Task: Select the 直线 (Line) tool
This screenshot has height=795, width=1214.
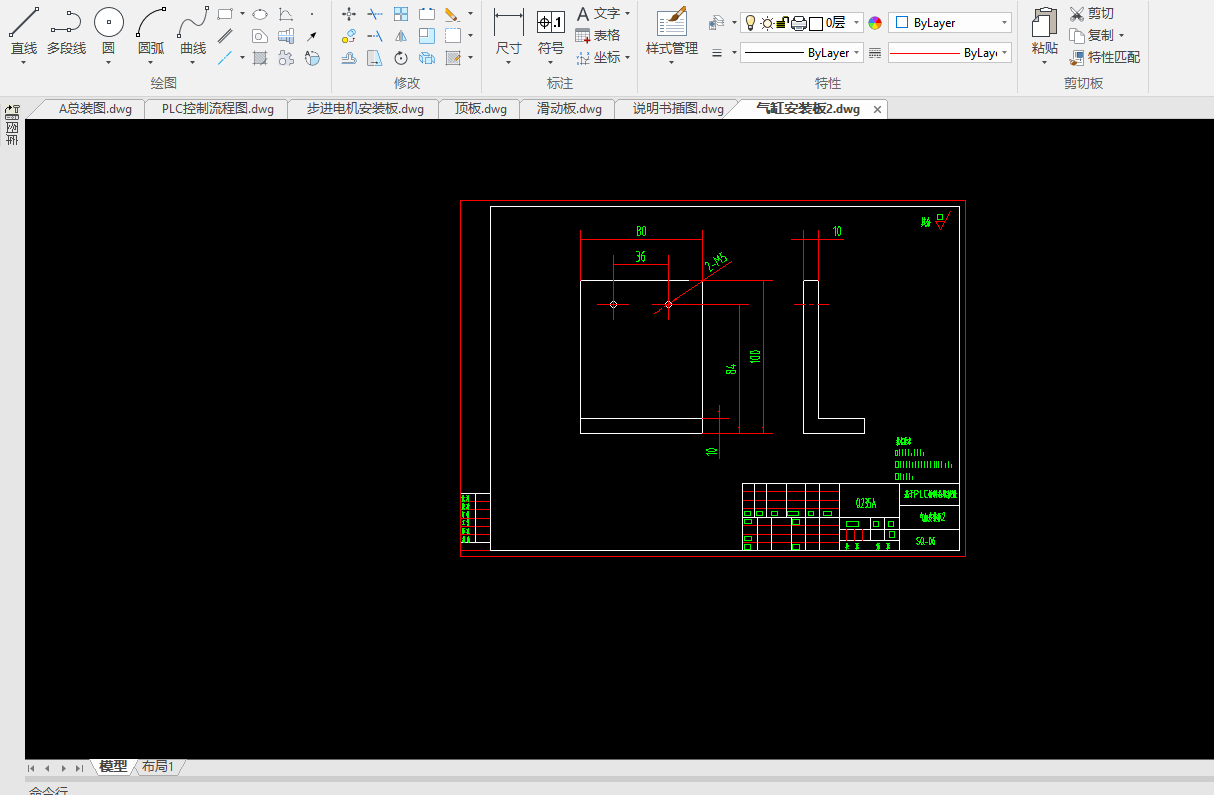Action: point(24,30)
